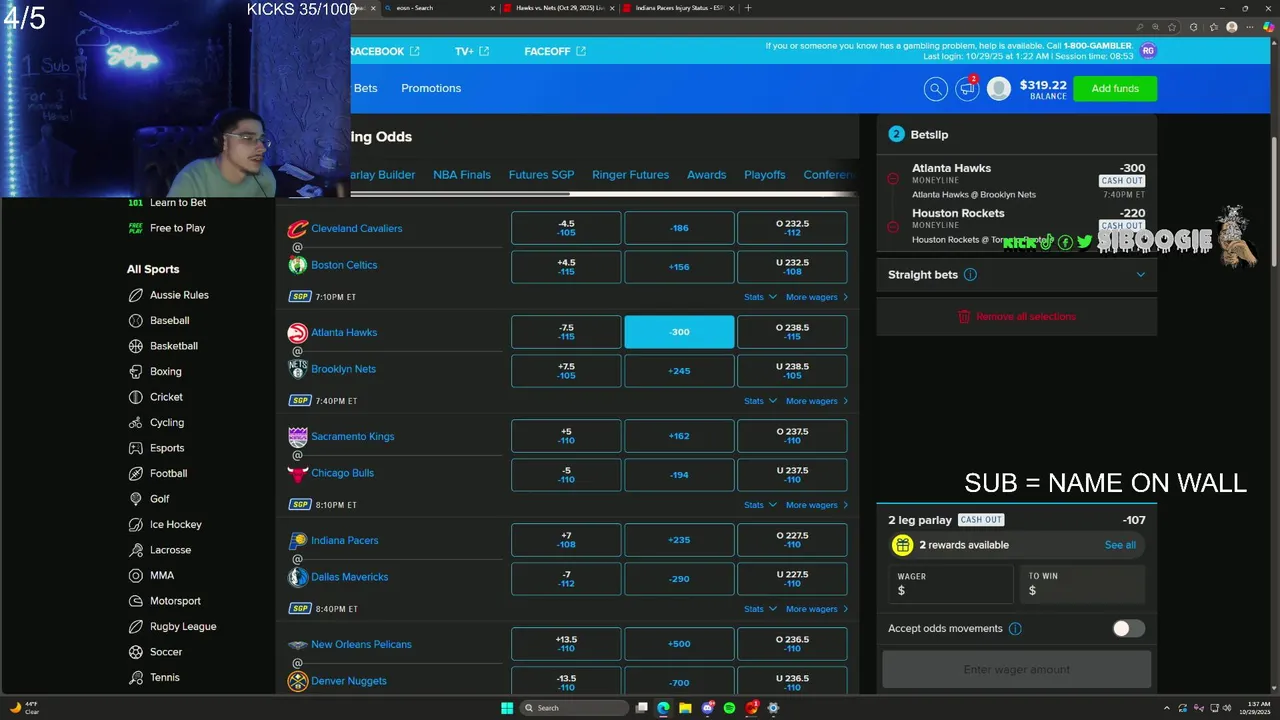Click the parlay Wager amount field

pos(950,584)
